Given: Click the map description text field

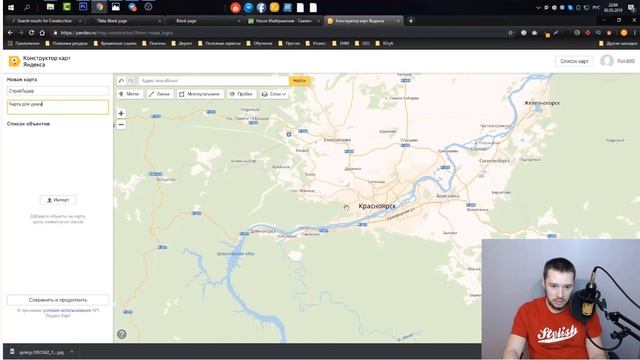Looking at the screenshot, I should (58, 107).
